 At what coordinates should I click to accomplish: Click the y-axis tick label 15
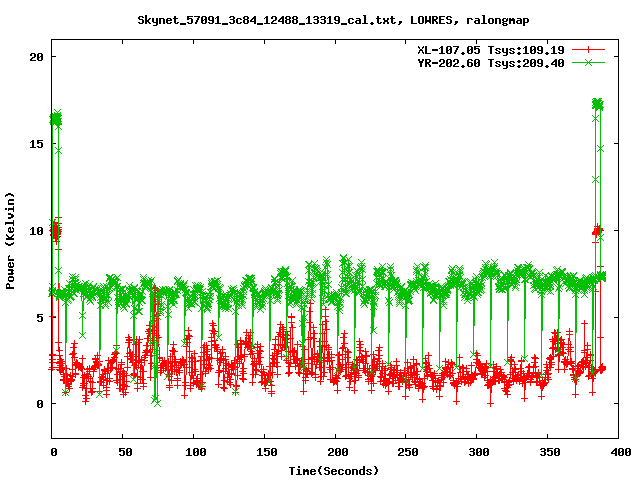[36, 144]
